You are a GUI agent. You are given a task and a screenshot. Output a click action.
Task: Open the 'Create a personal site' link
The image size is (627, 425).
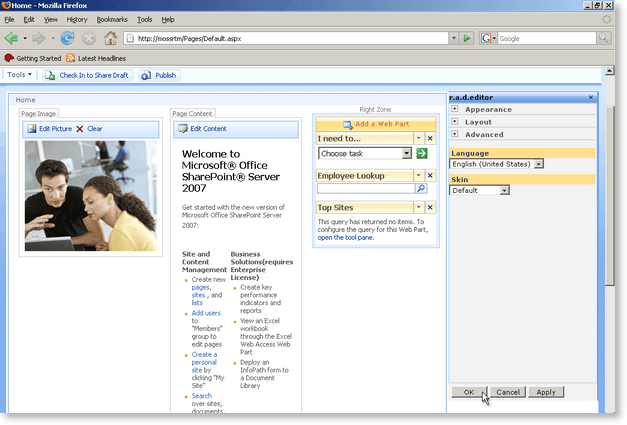pos(204,362)
